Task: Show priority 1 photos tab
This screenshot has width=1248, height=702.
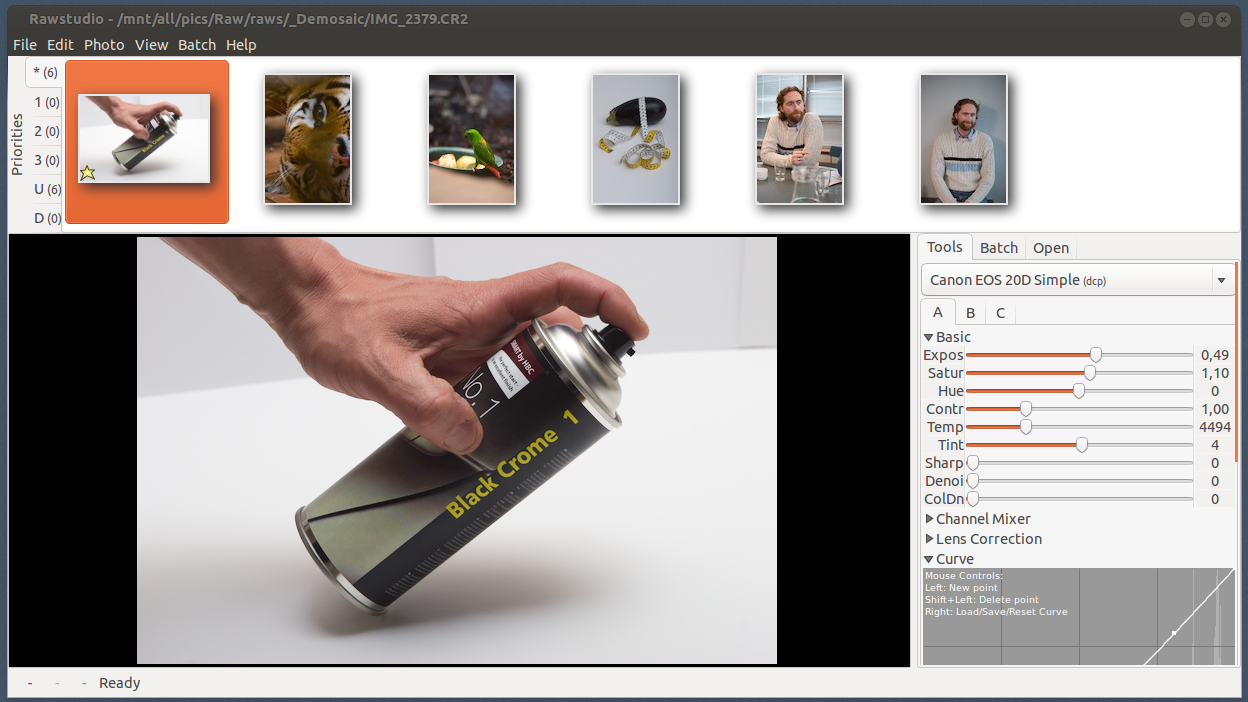Action: (x=46, y=102)
